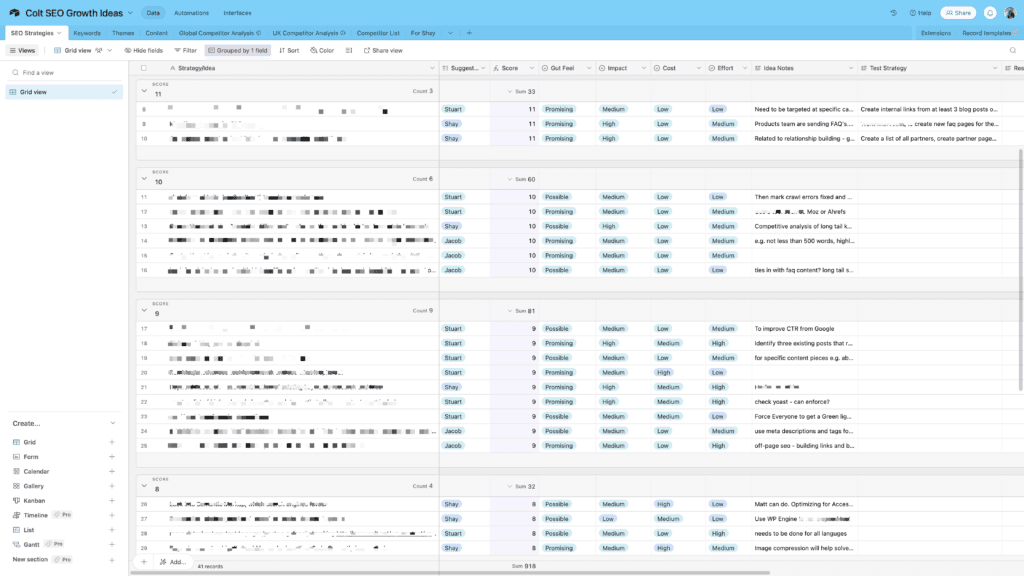1024x576 pixels.
Task: Open Gut Feel column header dropdown
Action: click(588, 68)
